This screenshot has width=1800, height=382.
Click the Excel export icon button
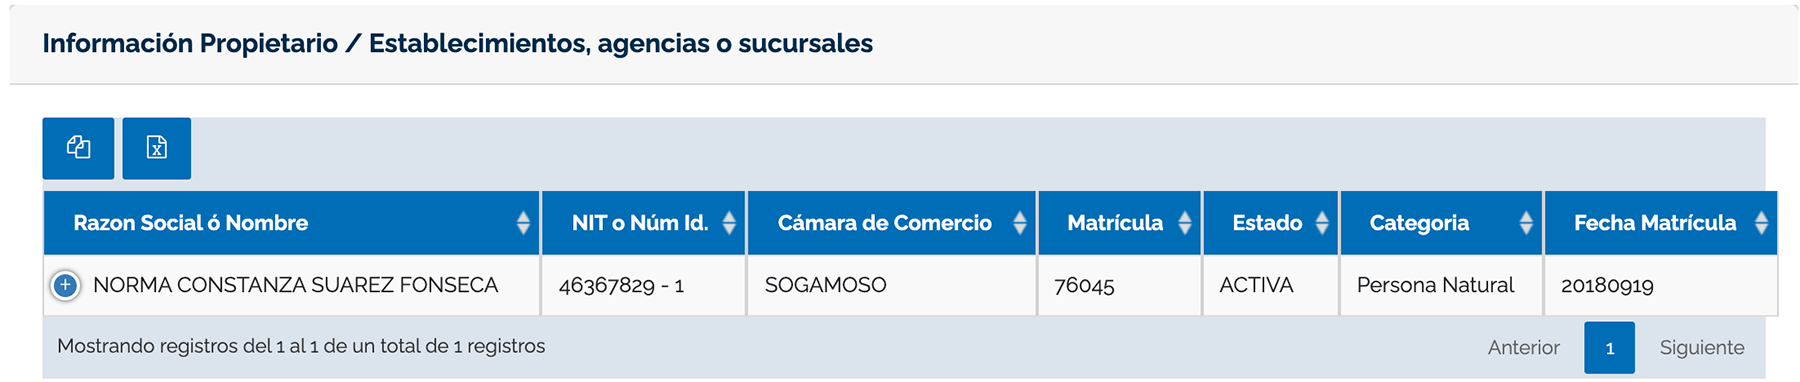pyautogui.click(x=157, y=148)
